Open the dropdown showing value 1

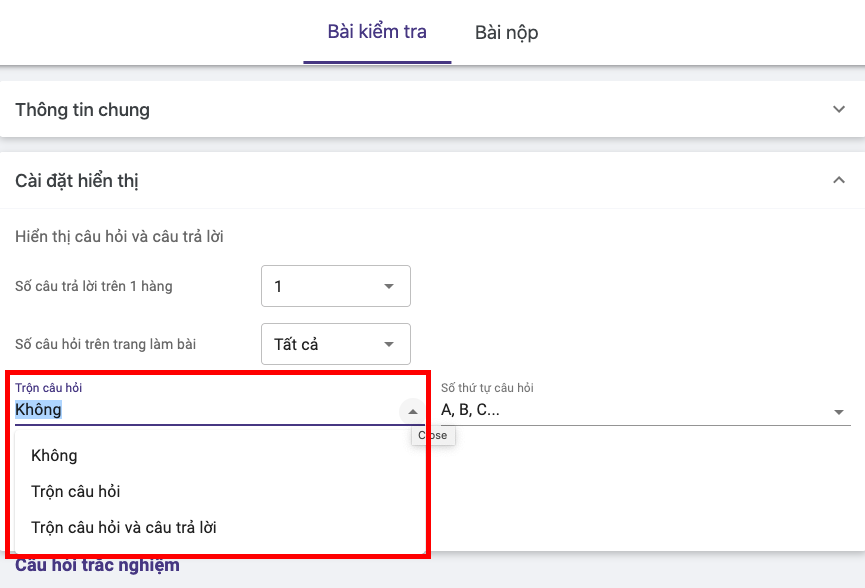click(x=335, y=286)
